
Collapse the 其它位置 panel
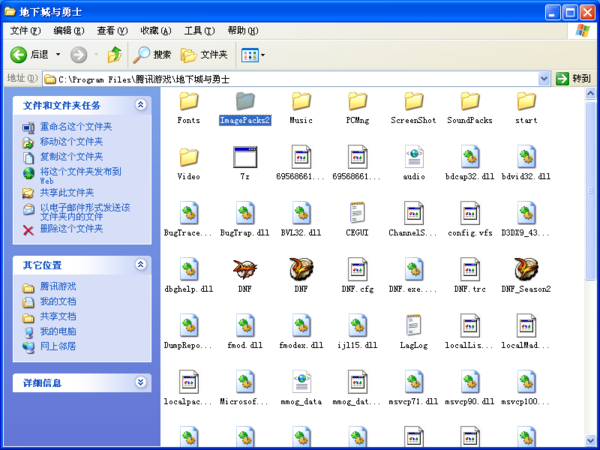(x=141, y=265)
